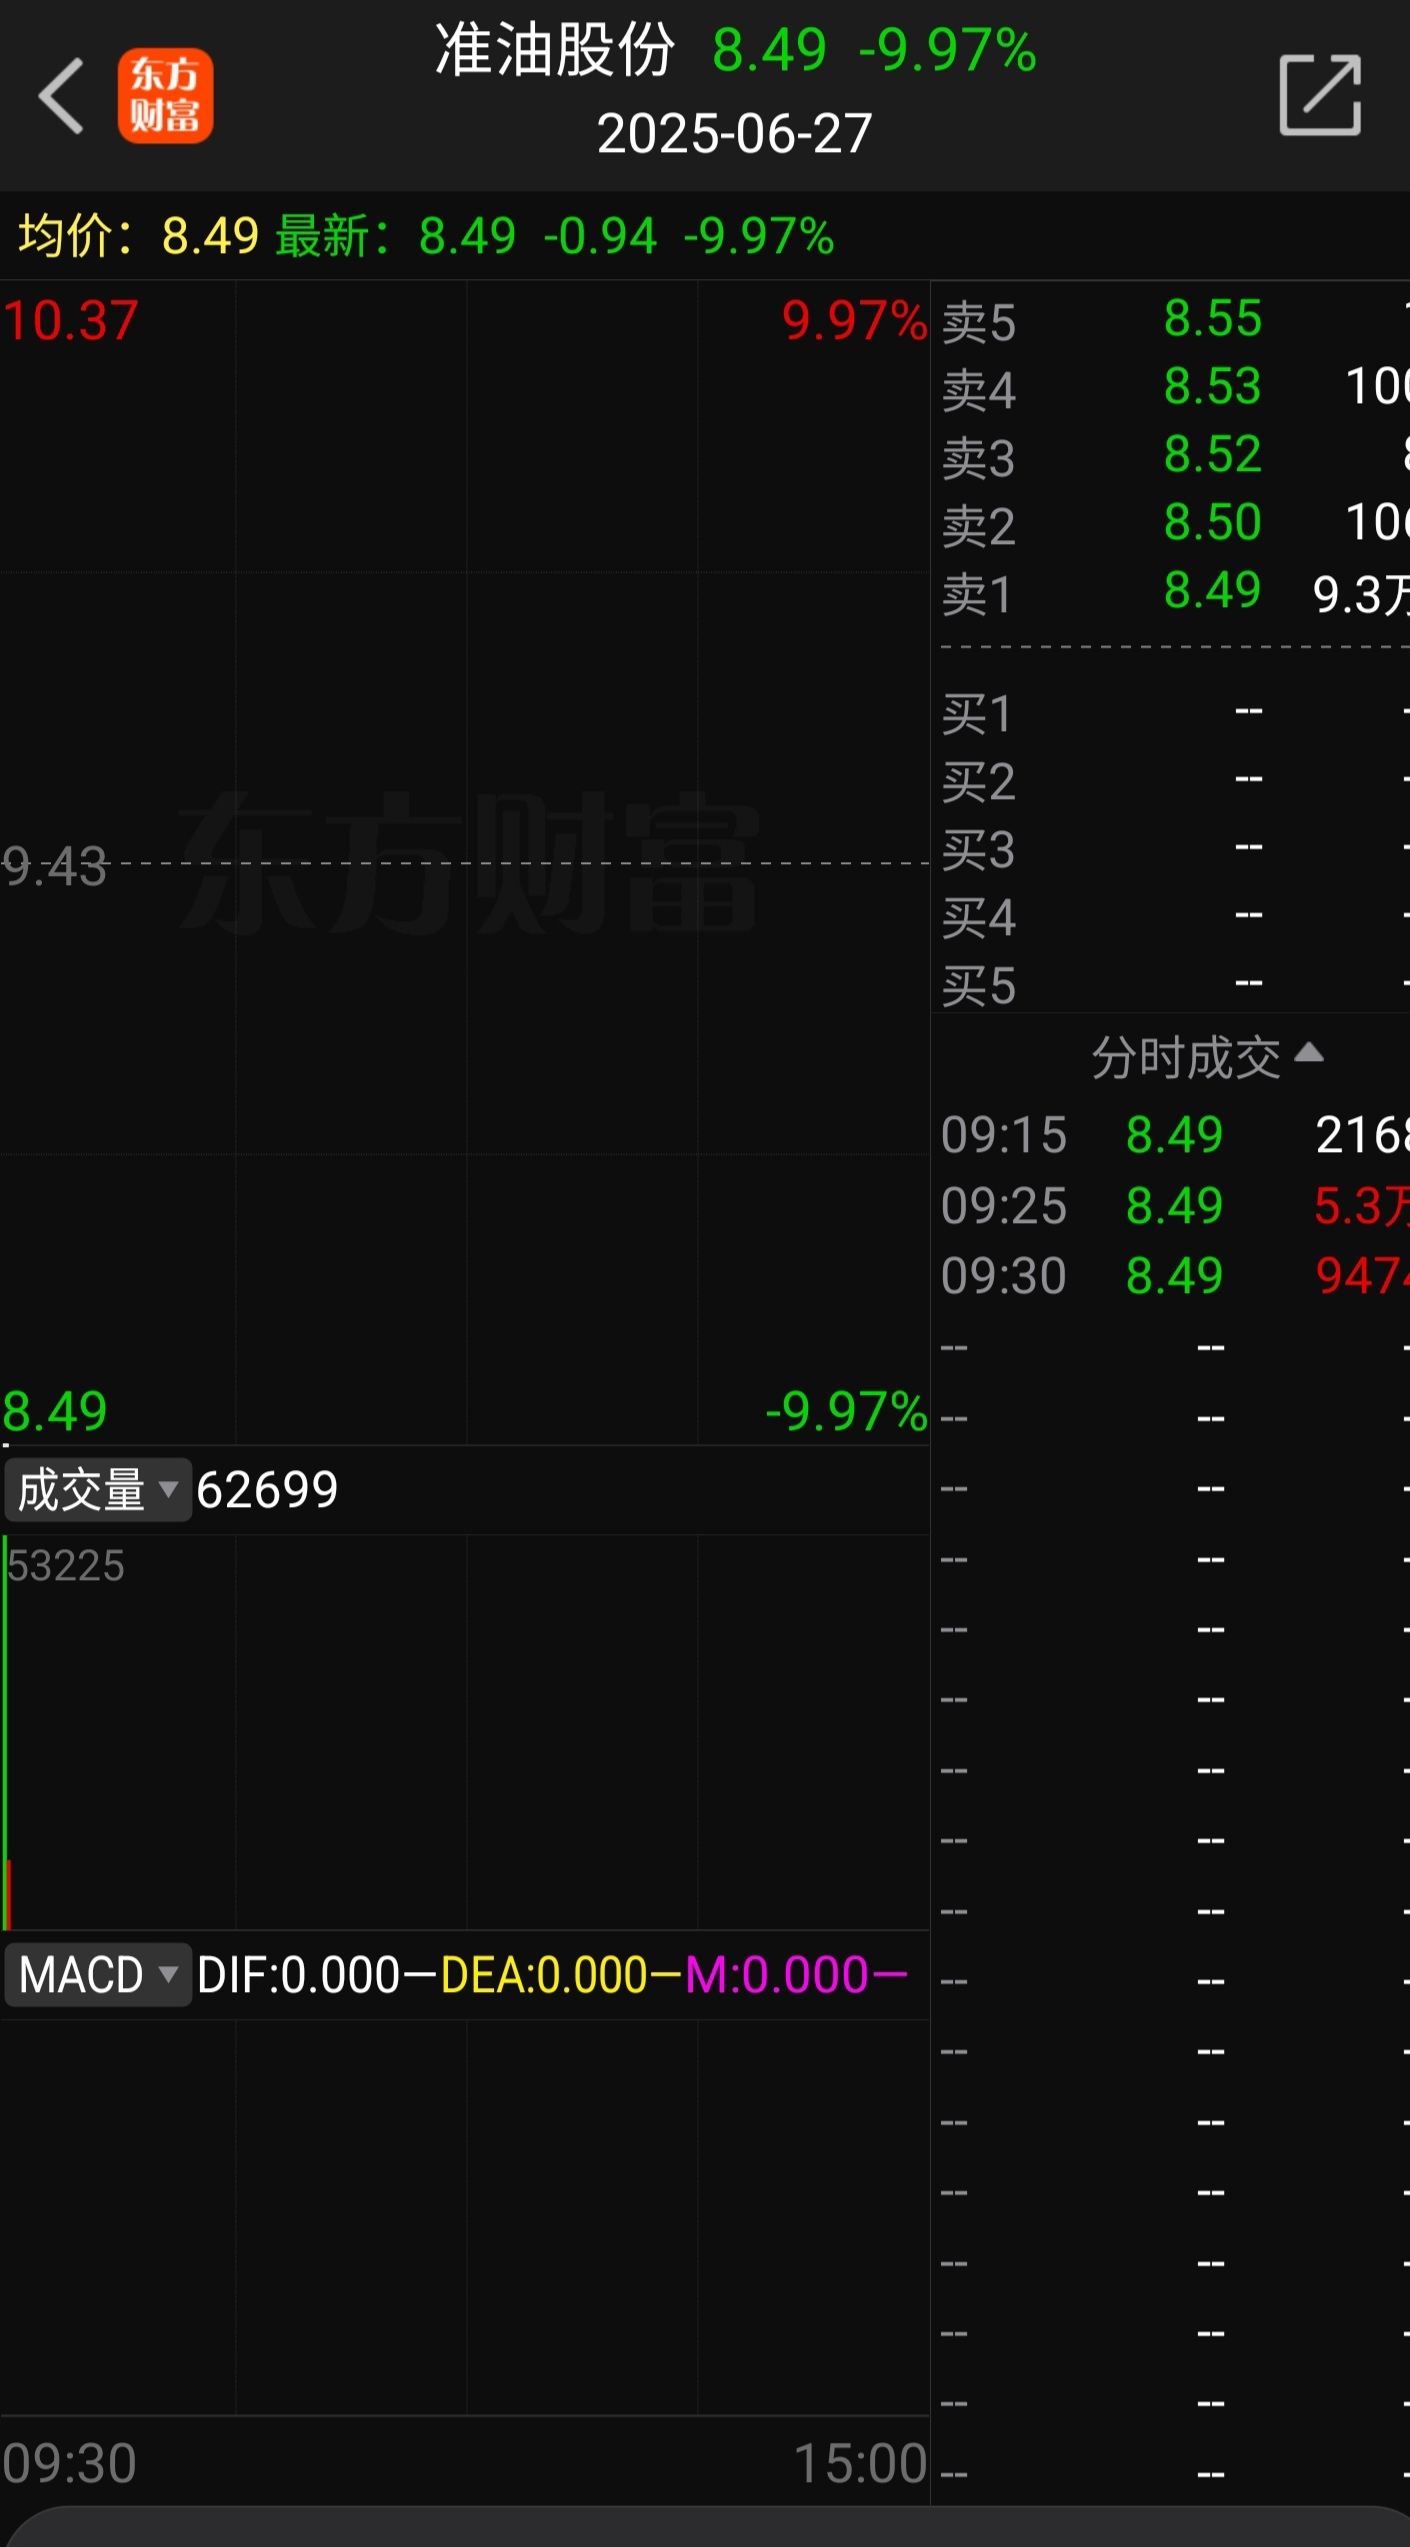The height and width of the screenshot is (2547, 1410).
Task: Tap the 均价 8.49 label
Action: tap(138, 236)
